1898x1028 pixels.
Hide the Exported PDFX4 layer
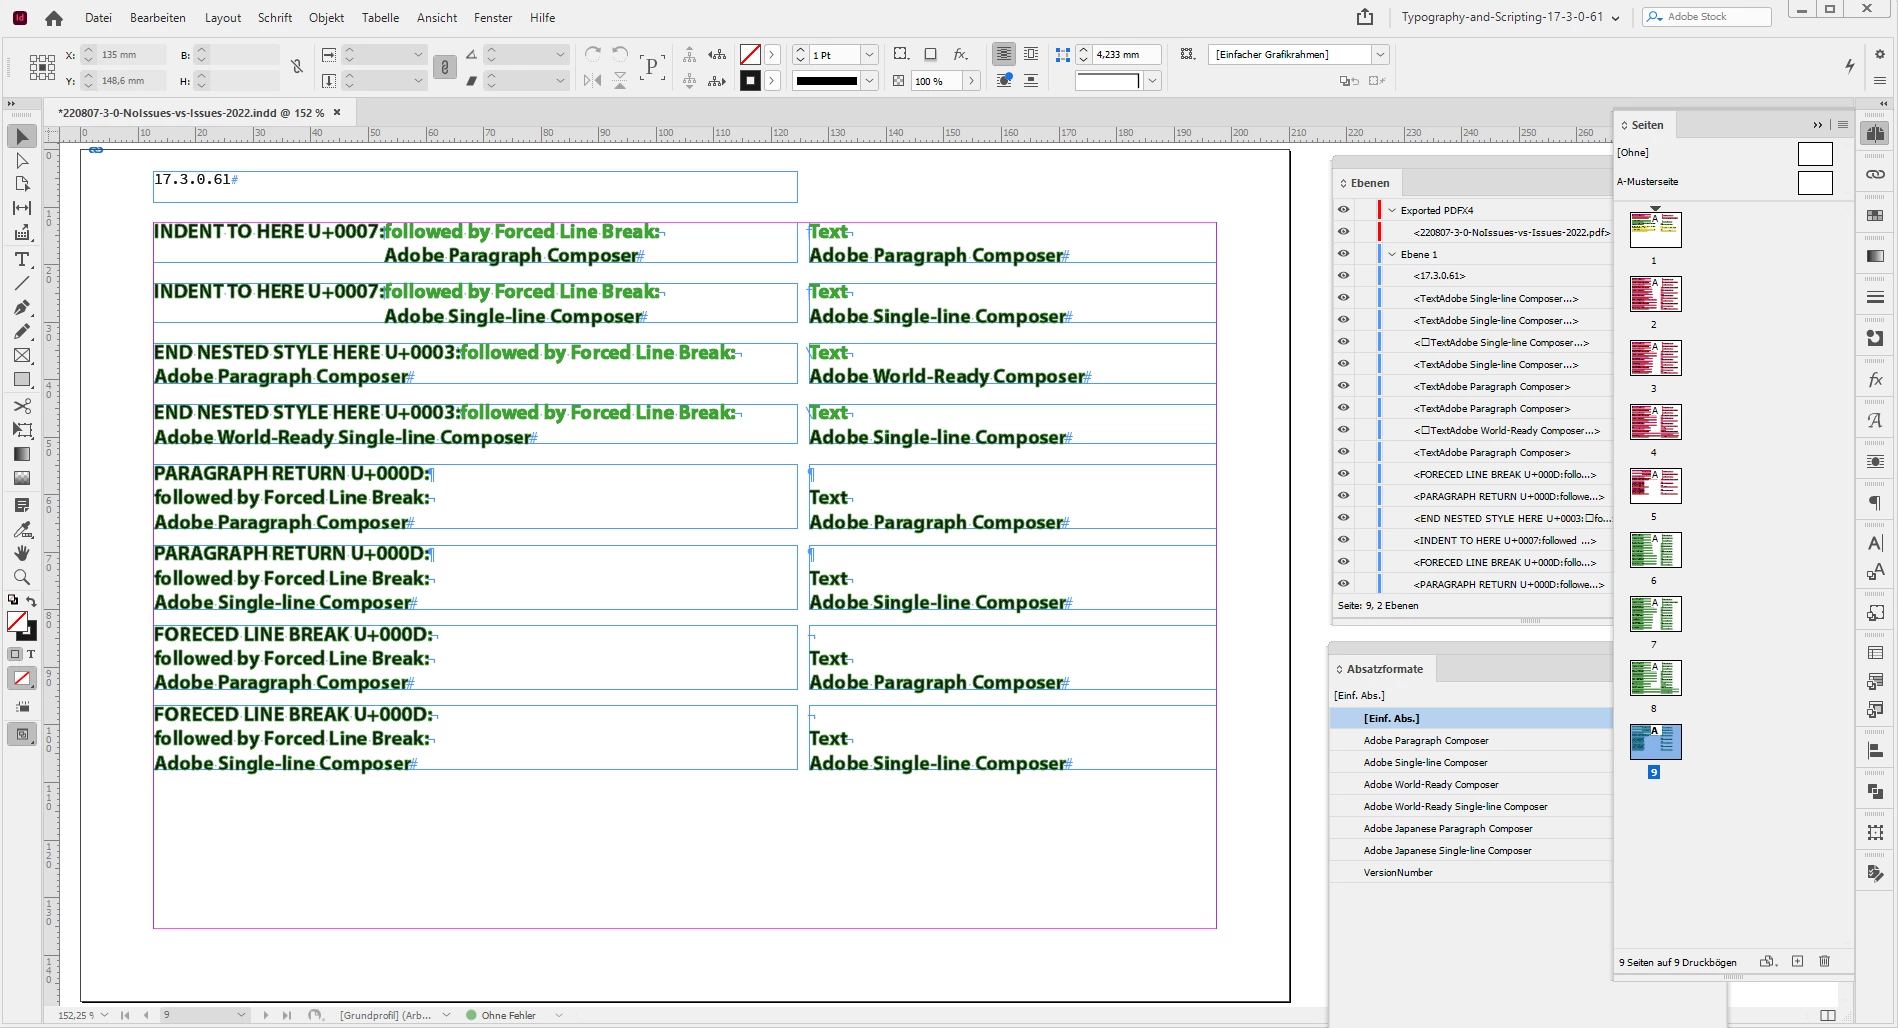coord(1343,210)
